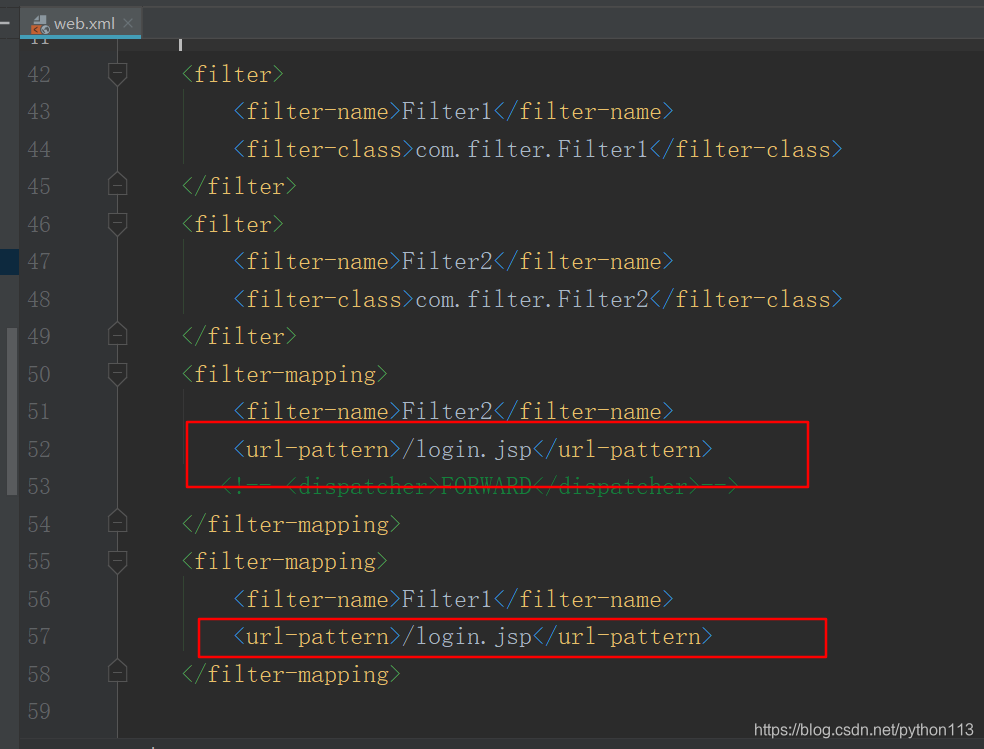
Task: Click com.filter.Filter1 class name
Action: (x=532, y=149)
